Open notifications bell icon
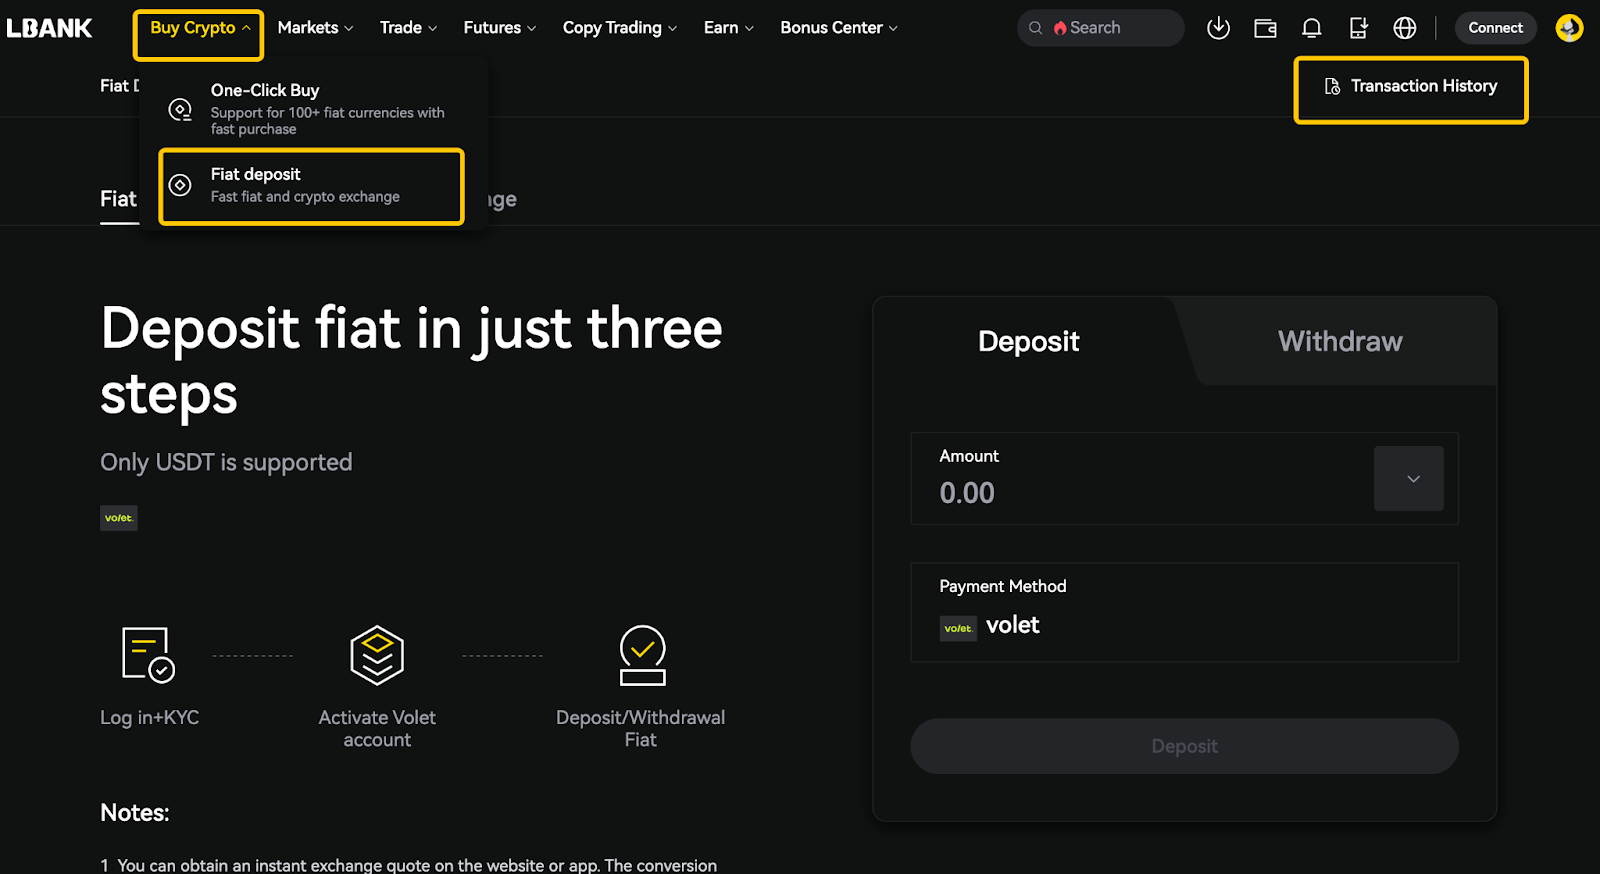The height and width of the screenshot is (874, 1600). (1312, 28)
